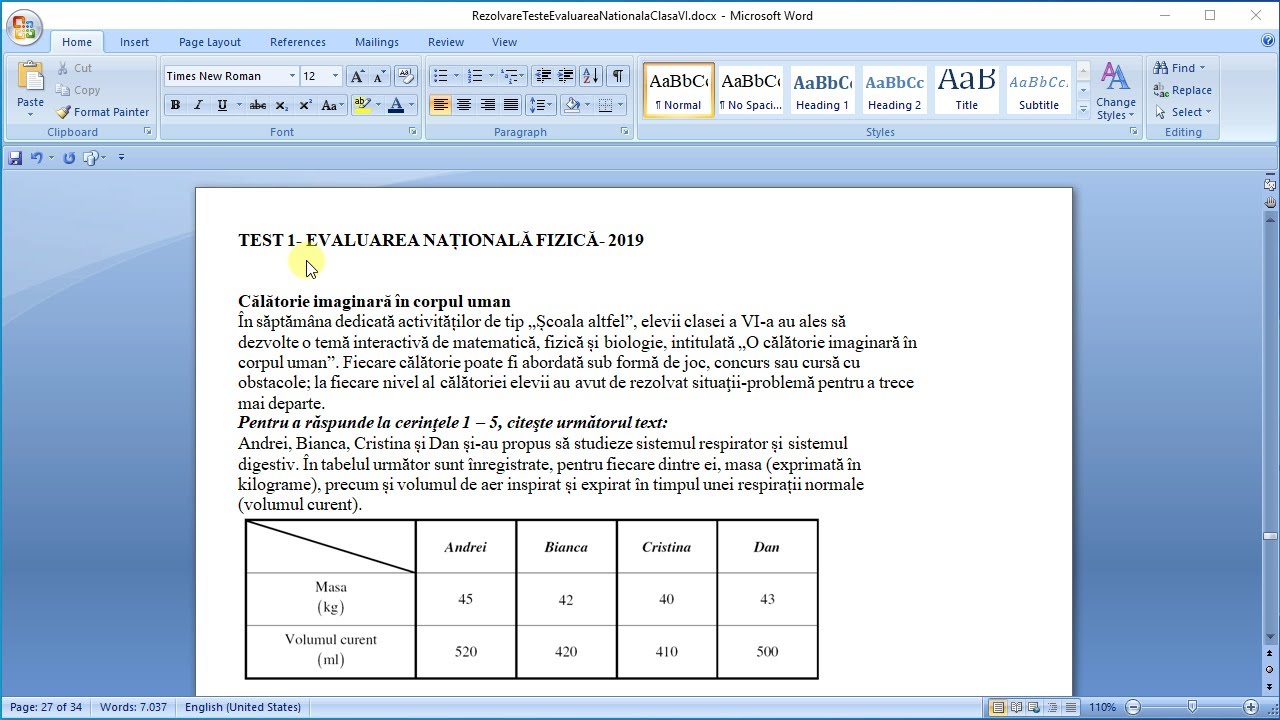Click the numbering list icon
This screenshot has width=1280, height=720.
(x=475, y=76)
